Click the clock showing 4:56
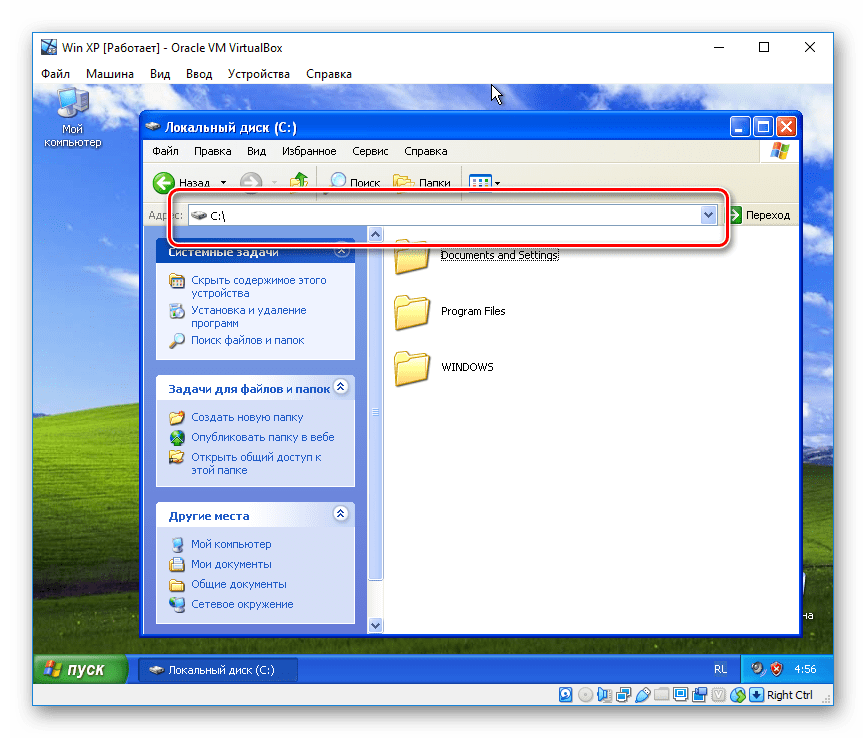Image resolution: width=866 pixels, height=738 pixels. pos(805,669)
